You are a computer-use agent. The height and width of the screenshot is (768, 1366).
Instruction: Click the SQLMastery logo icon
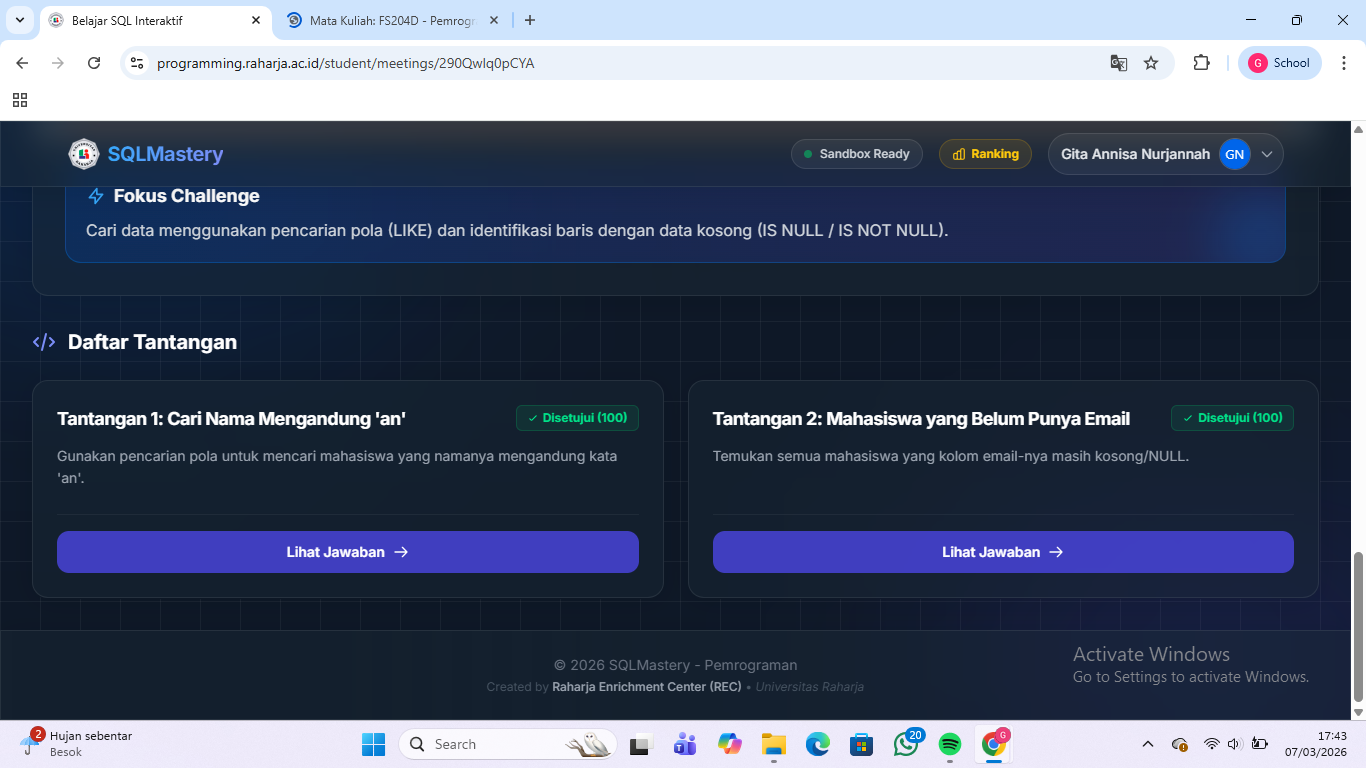(x=84, y=154)
